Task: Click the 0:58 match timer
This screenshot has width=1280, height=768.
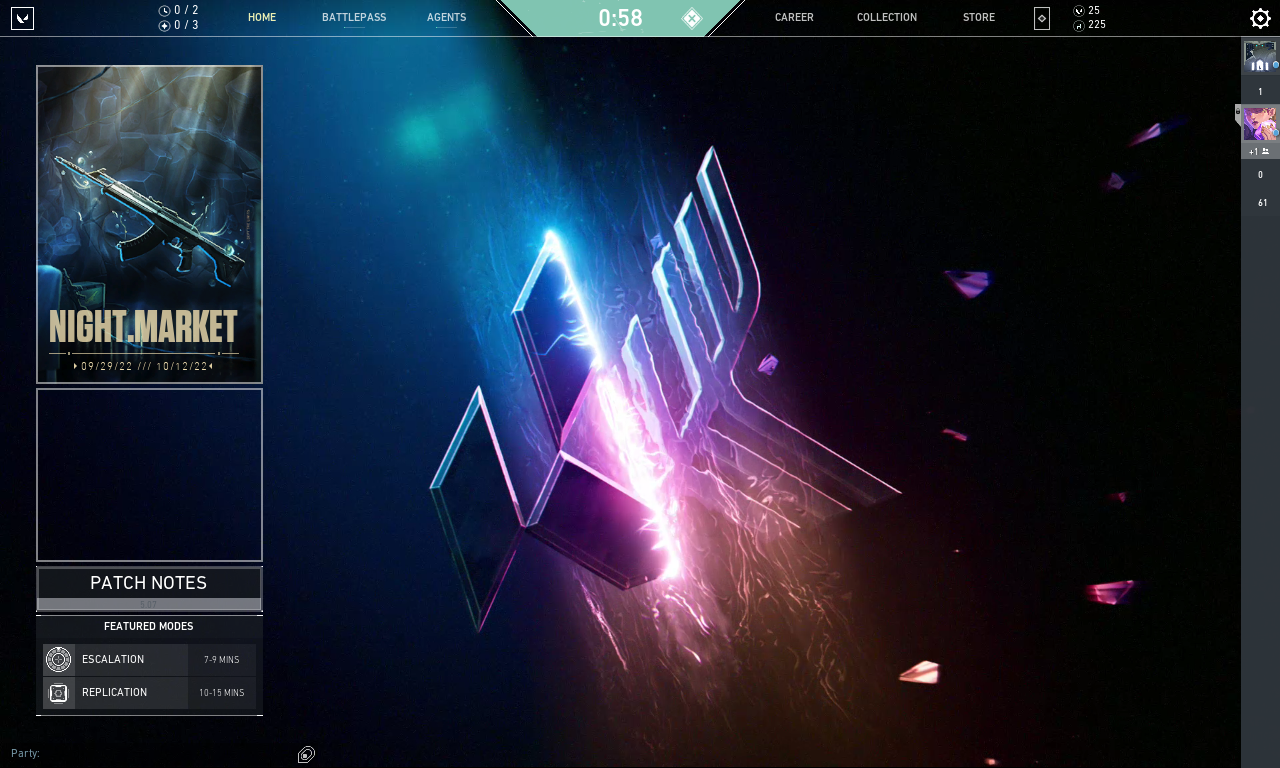Action: (x=620, y=18)
